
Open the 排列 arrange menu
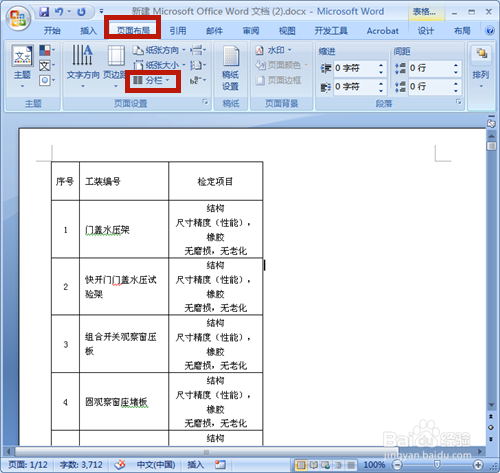coord(481,67)
